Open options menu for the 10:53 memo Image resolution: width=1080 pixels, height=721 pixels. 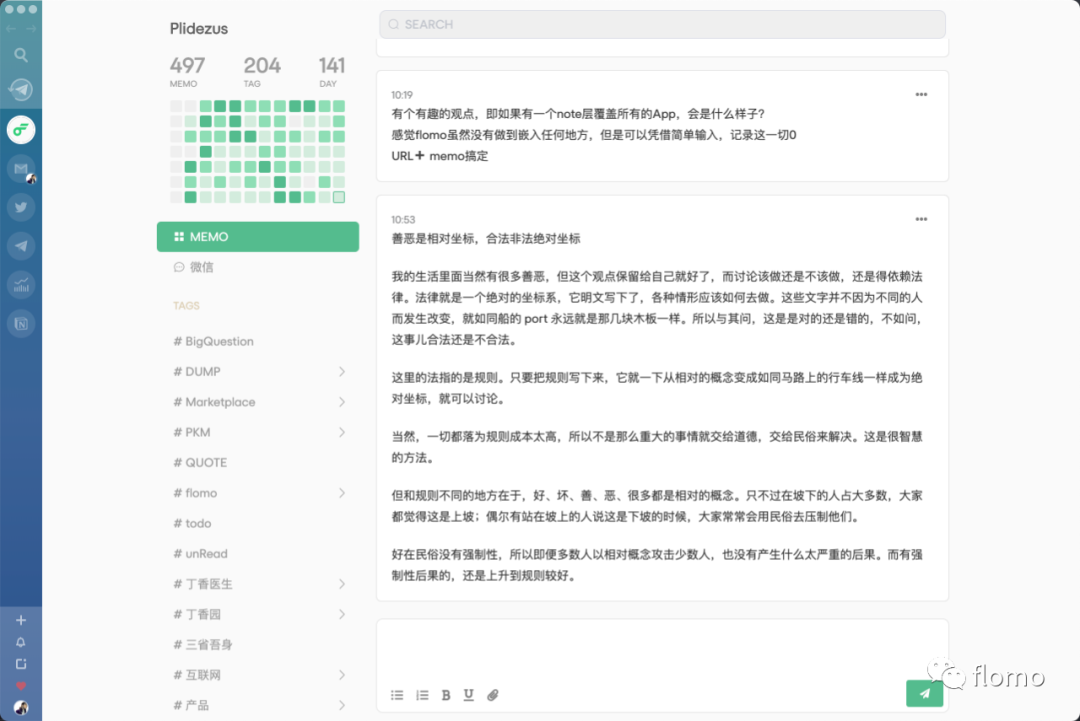pos(921,219)
